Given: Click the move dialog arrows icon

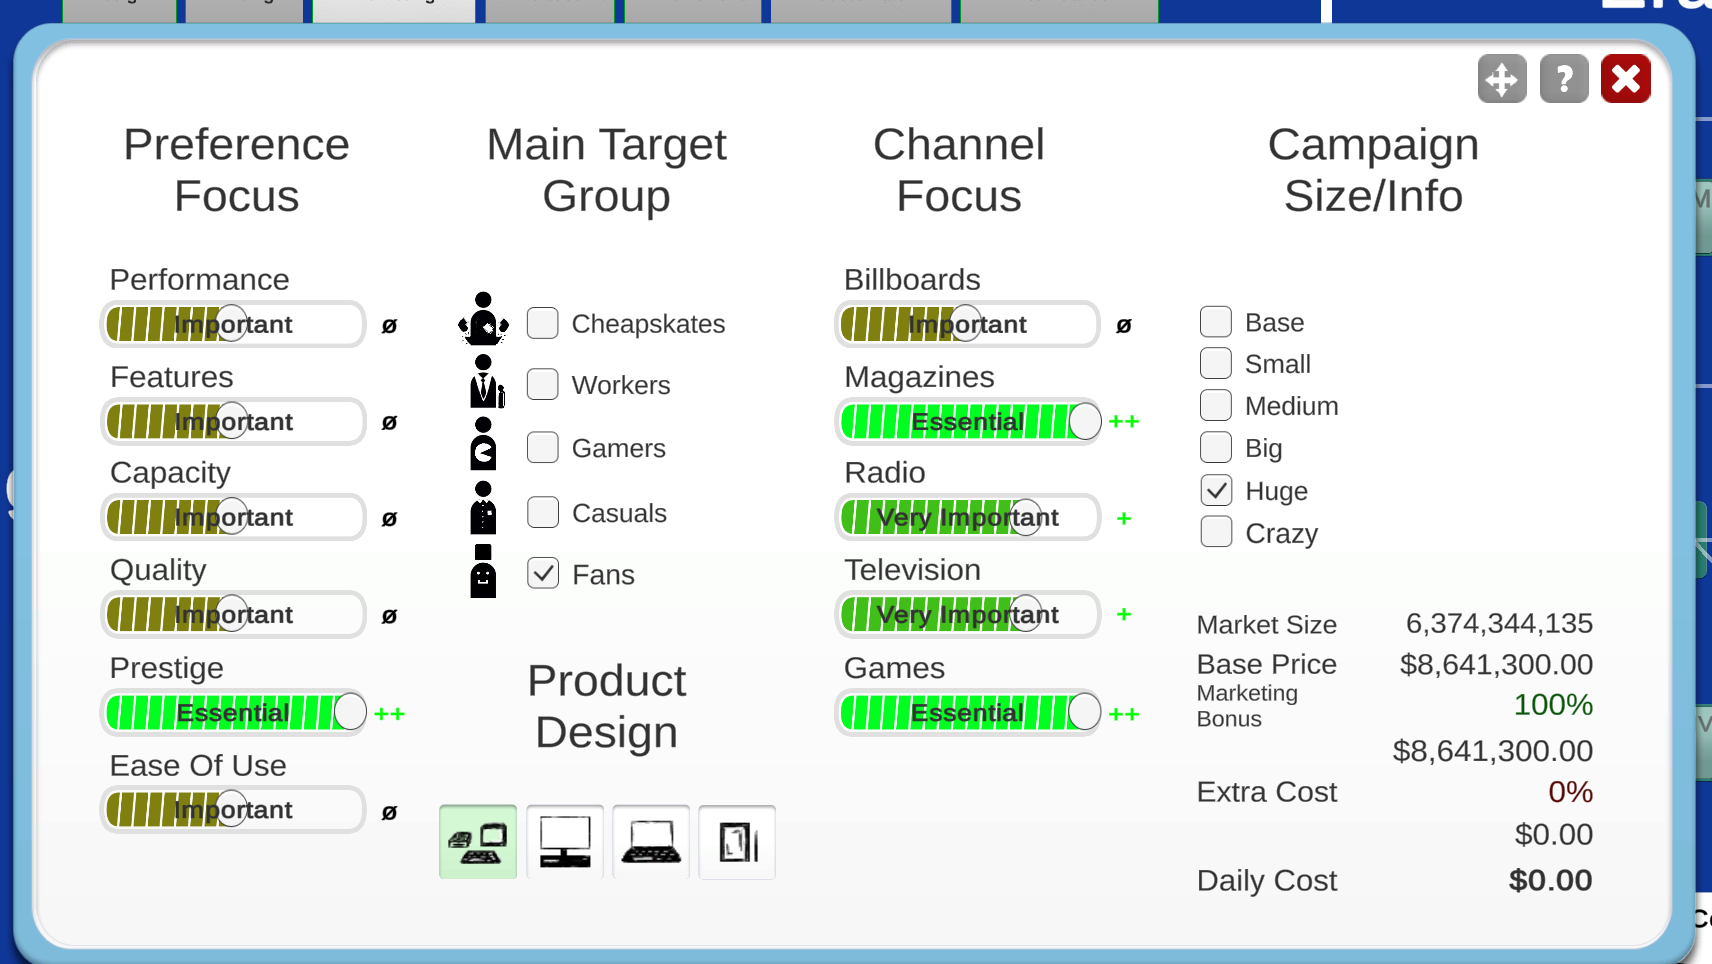Looking at the screenshot, I should [1502, 79].
